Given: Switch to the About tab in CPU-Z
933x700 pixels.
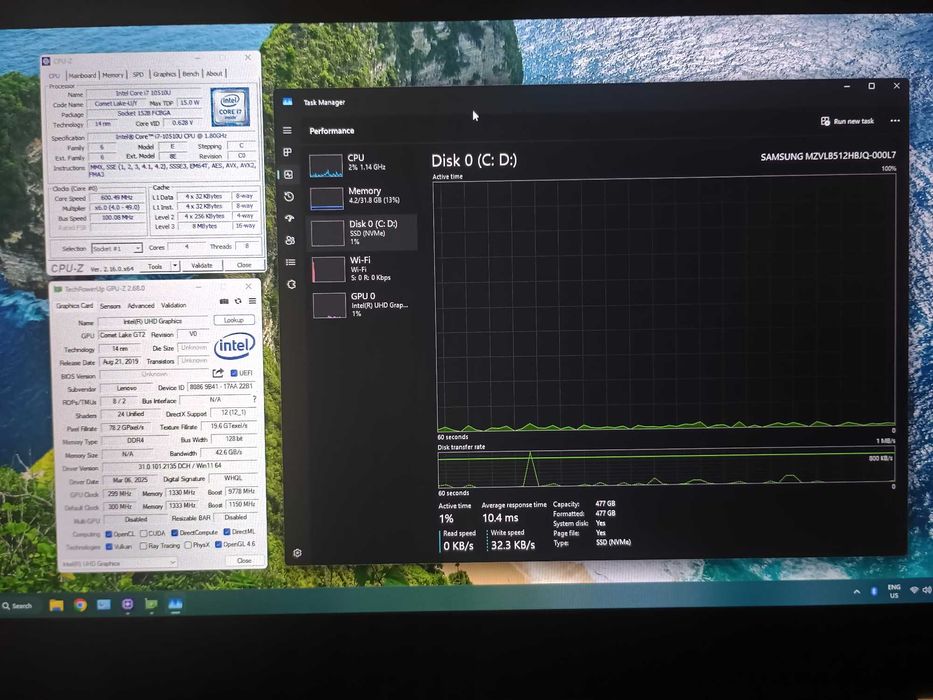Looking at the screenshot, I should (214, 73).
